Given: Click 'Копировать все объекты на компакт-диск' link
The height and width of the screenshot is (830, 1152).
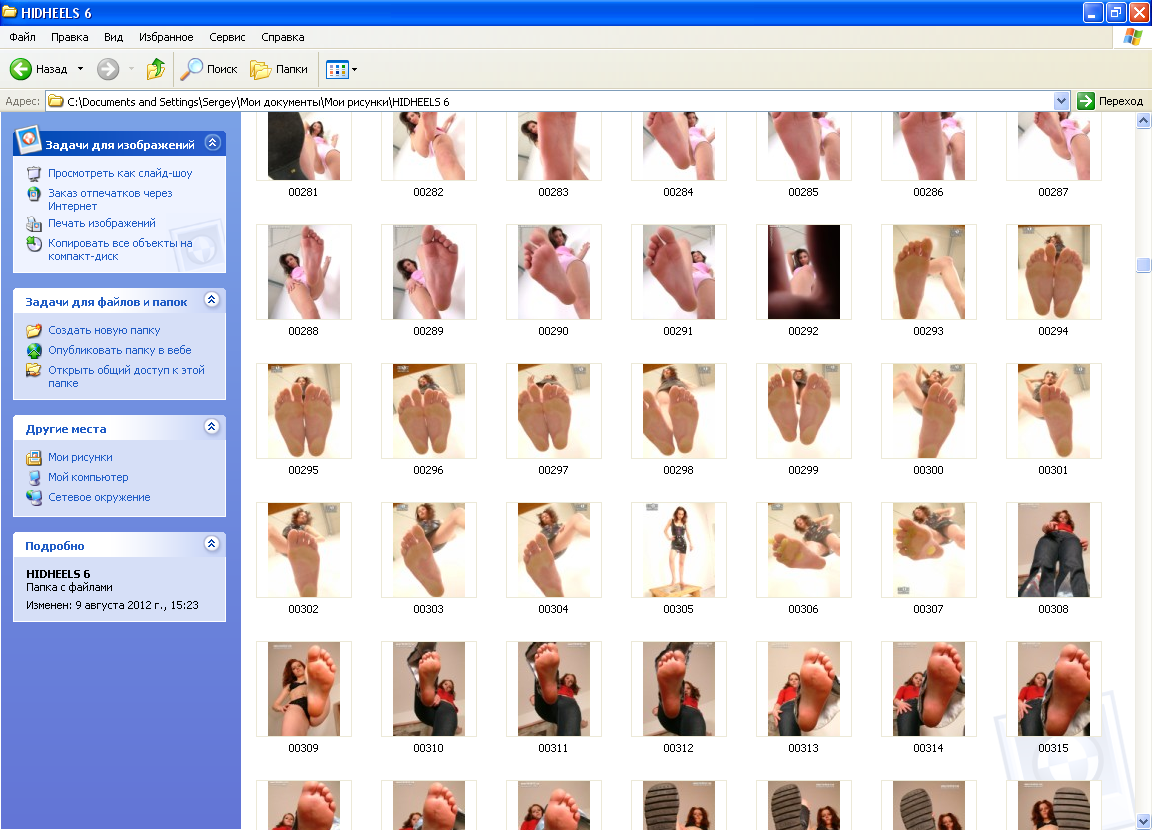Looking at the screenshot, I should click(x=120, y=250).
